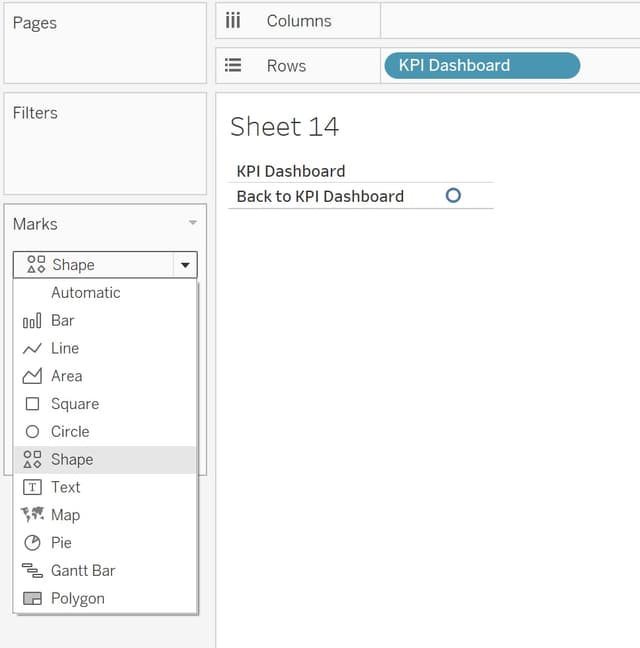Select the Area mark type icon
Viewport: 640px width, 648px height.
(32, 376)
